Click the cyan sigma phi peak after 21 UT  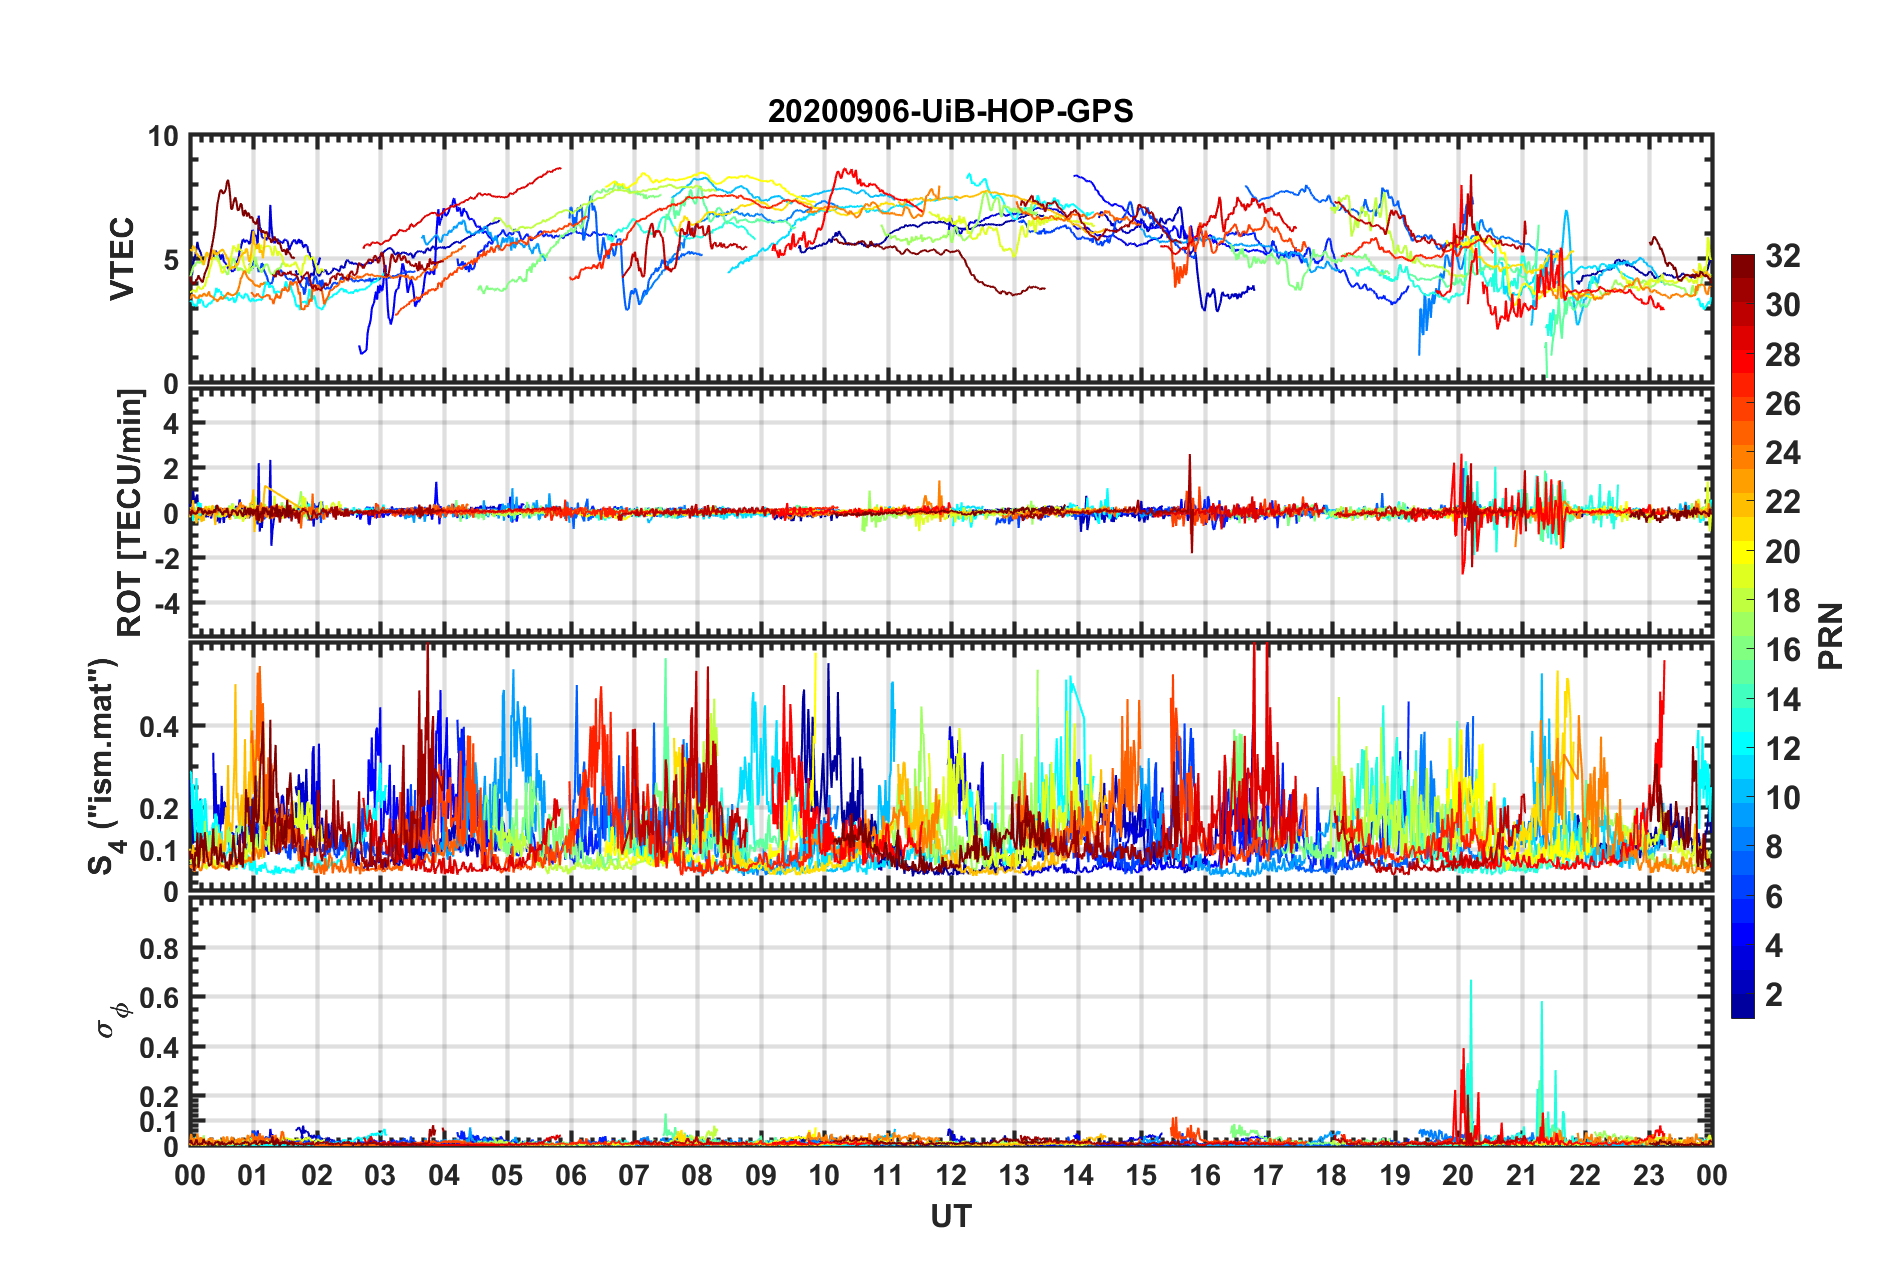[1541, 1005]
